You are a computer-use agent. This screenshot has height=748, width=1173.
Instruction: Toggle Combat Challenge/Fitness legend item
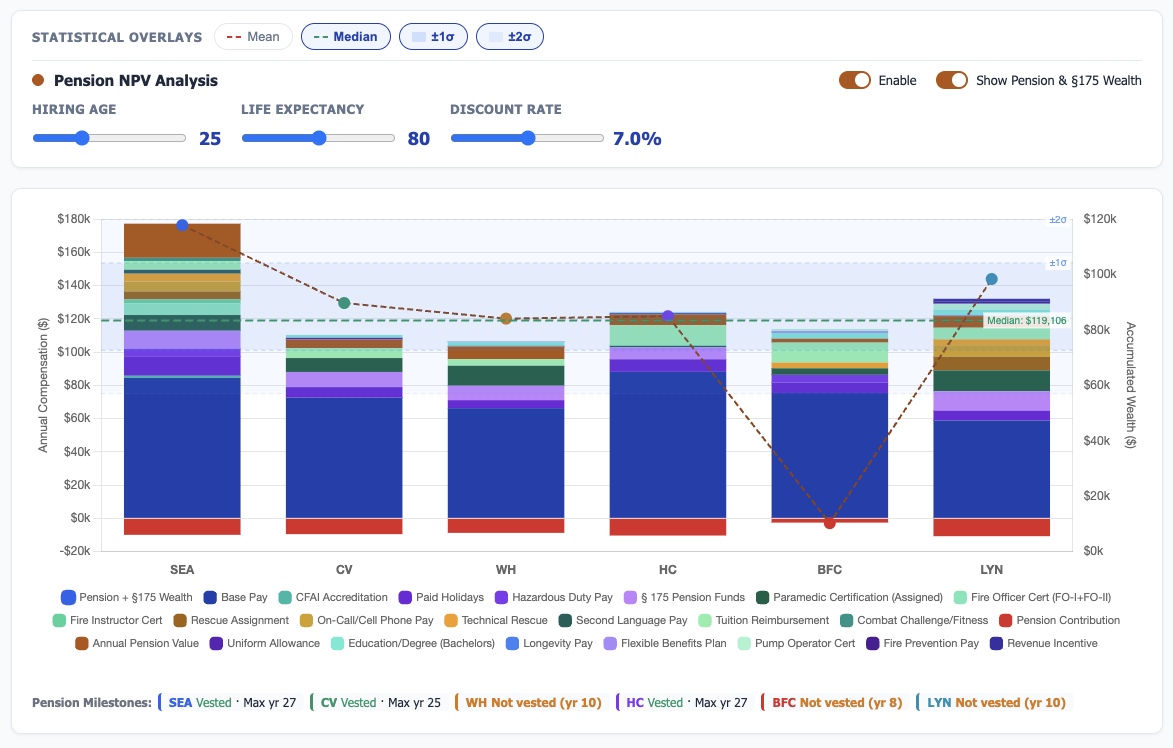click(x=913, y=621)
